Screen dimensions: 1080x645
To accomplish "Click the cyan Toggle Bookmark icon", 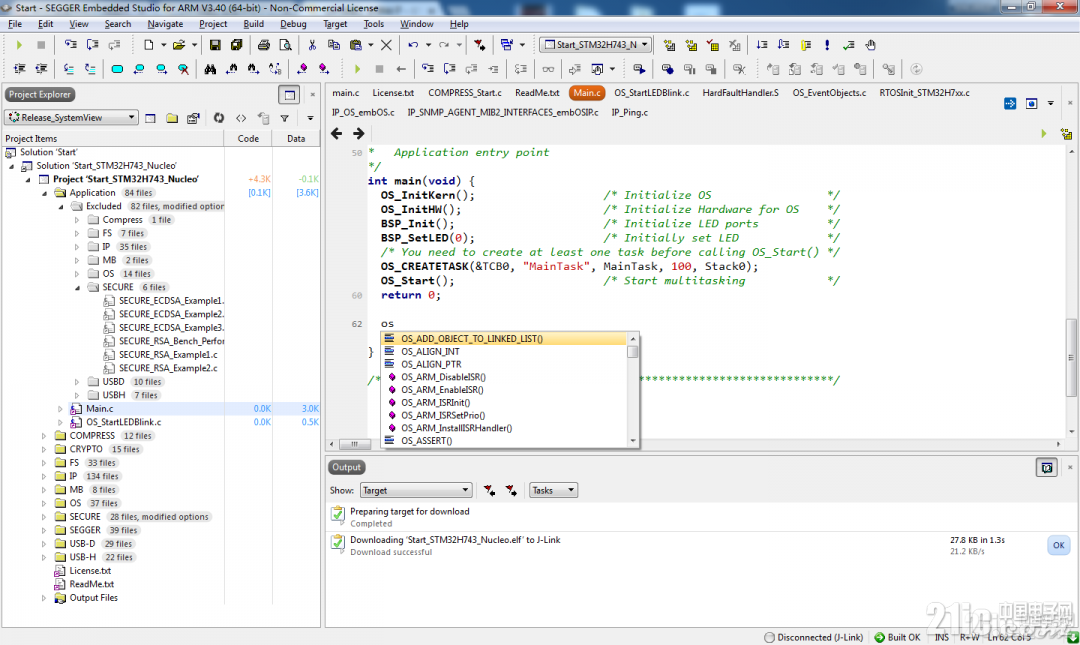I will coord(117,69).
